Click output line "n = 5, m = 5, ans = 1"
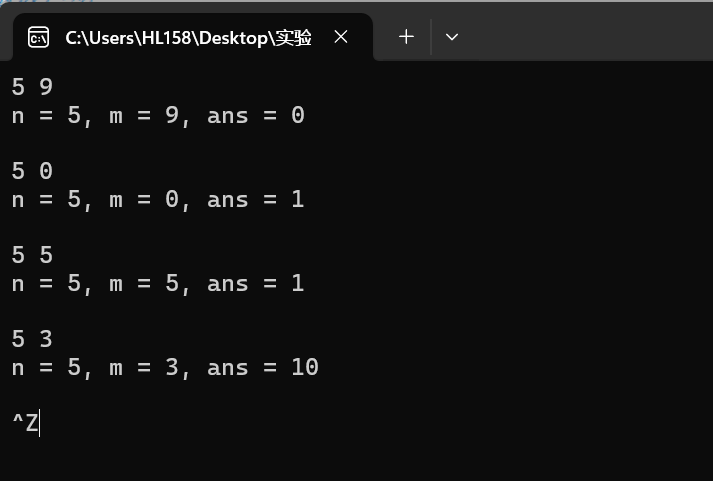The height and width of the screenshot is (481, 713). click(x=158, y=284)
